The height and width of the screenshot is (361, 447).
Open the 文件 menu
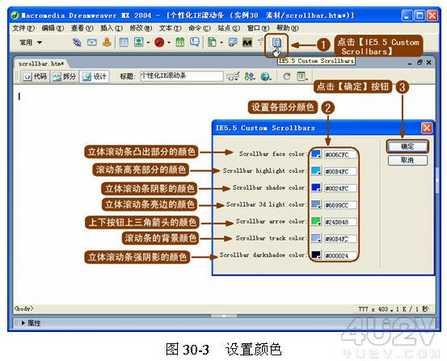(x=23, y=28)
